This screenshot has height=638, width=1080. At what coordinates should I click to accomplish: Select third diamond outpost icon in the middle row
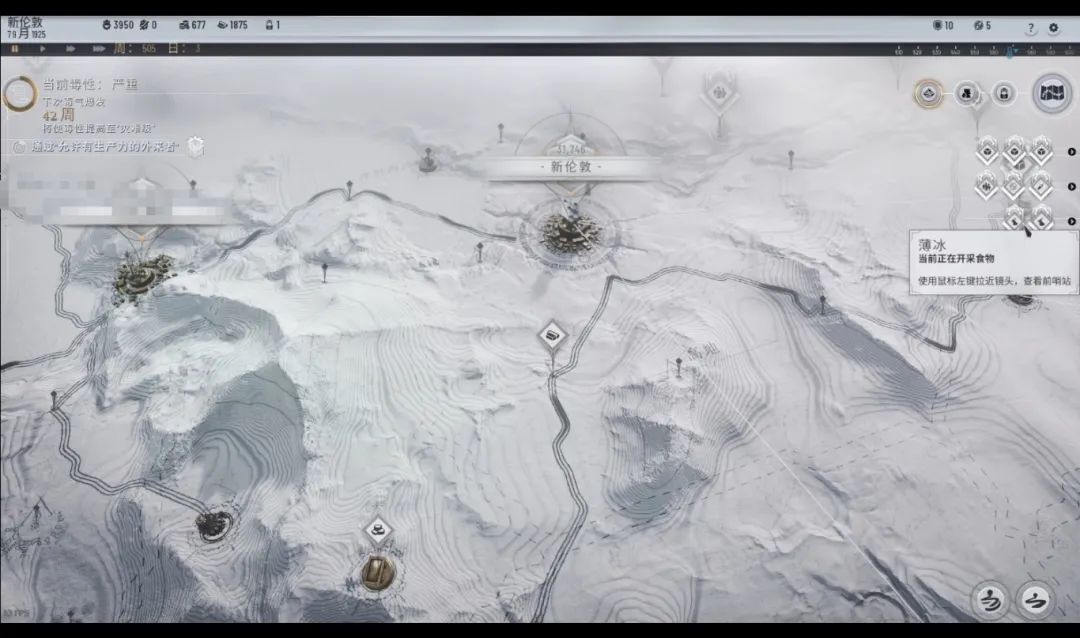1041,185
